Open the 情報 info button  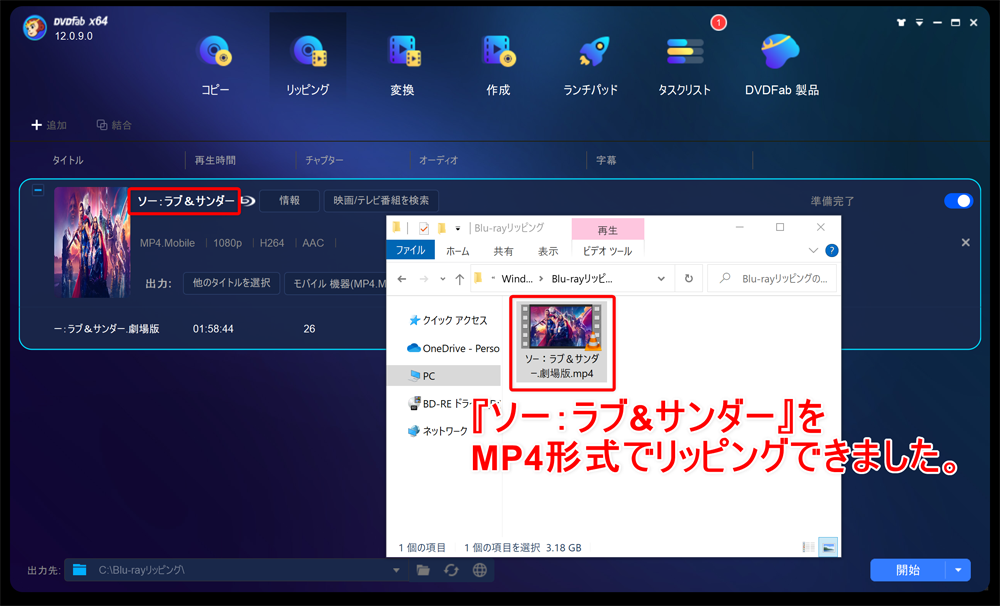click(x=290, y=200)
